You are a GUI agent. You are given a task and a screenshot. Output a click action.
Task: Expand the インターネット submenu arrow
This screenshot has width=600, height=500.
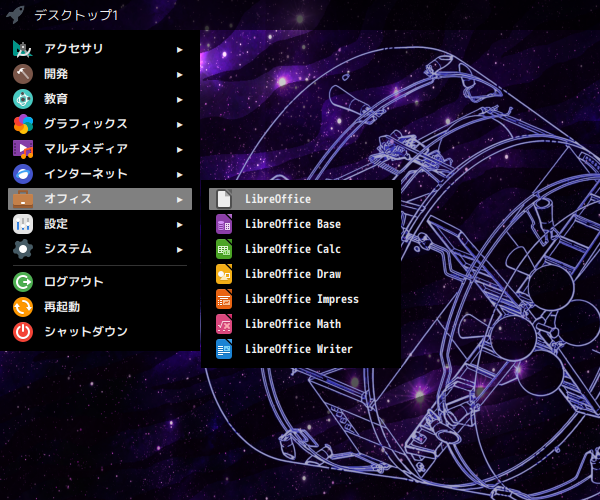179,175
